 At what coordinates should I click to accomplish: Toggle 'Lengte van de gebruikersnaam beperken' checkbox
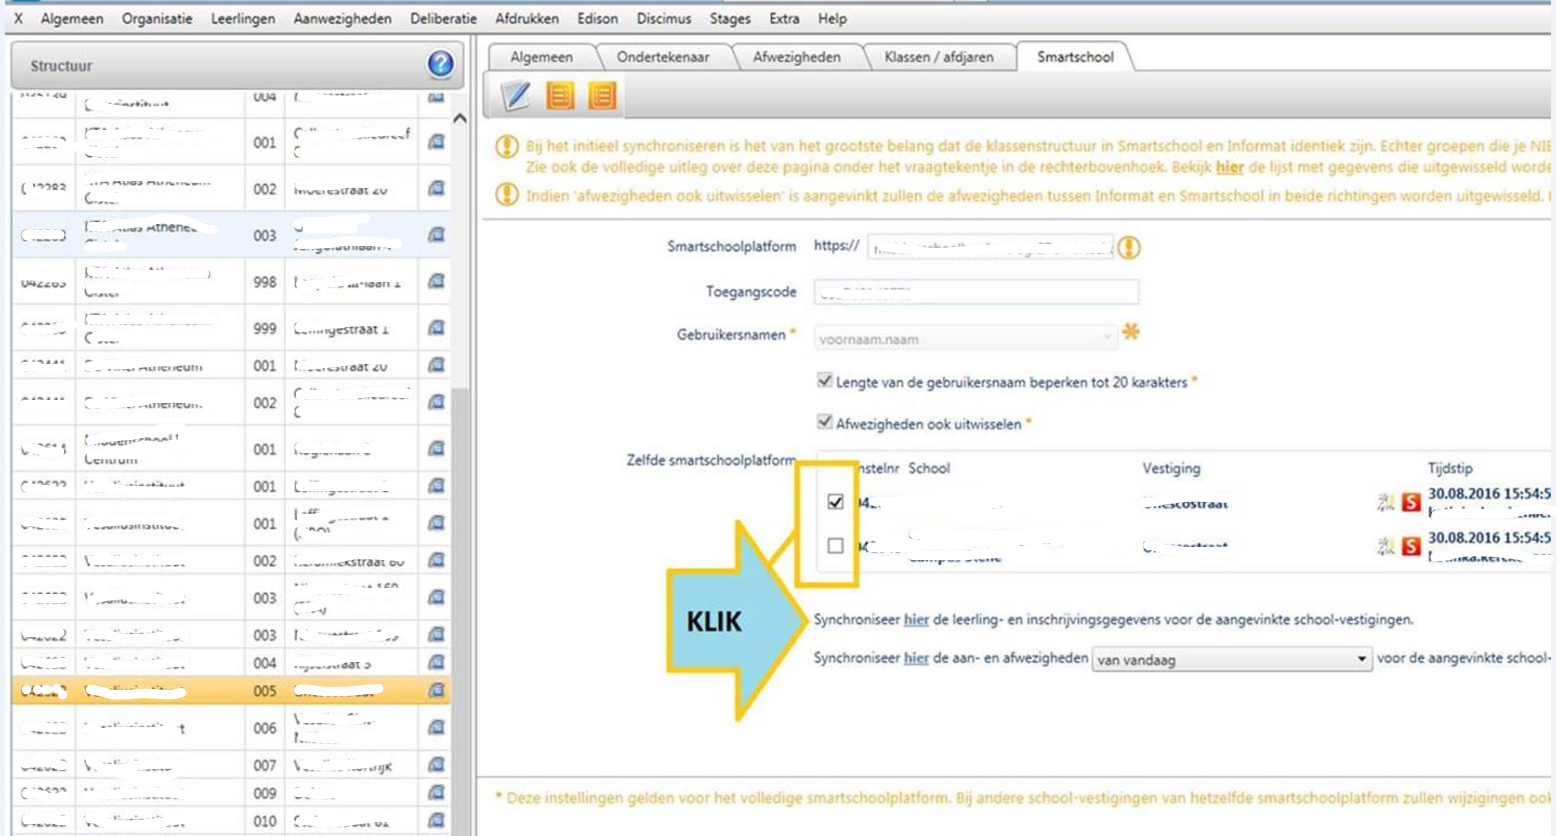click(x=825, y=380)
